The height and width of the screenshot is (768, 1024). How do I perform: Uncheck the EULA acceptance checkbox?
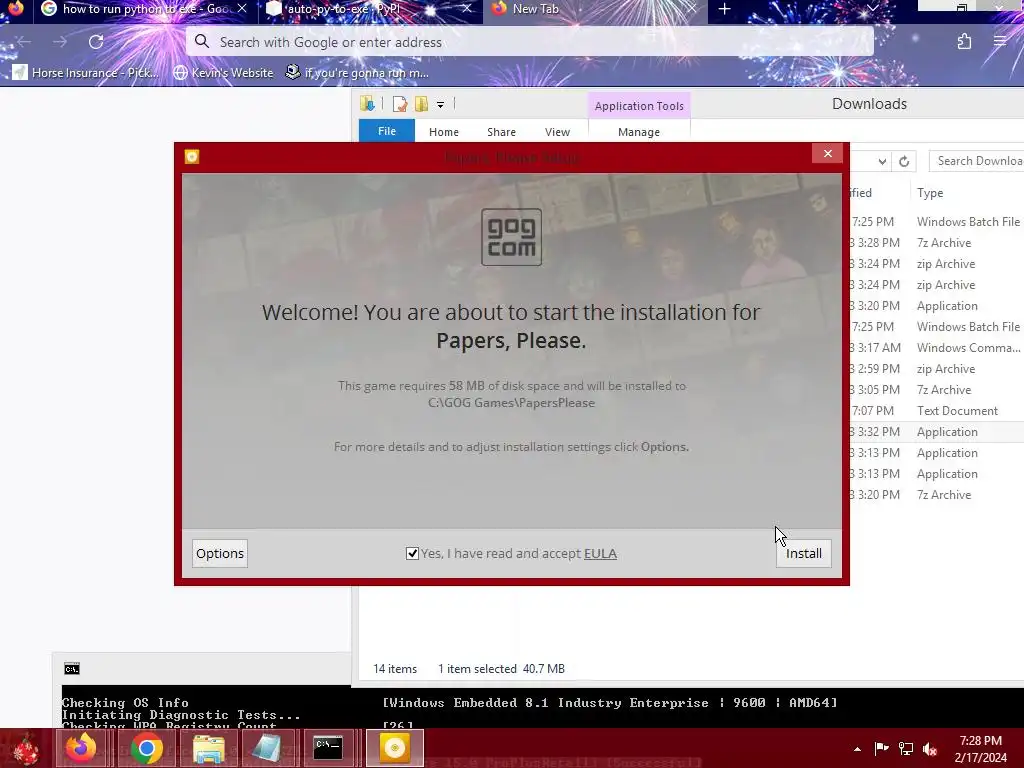click(412, 553)
